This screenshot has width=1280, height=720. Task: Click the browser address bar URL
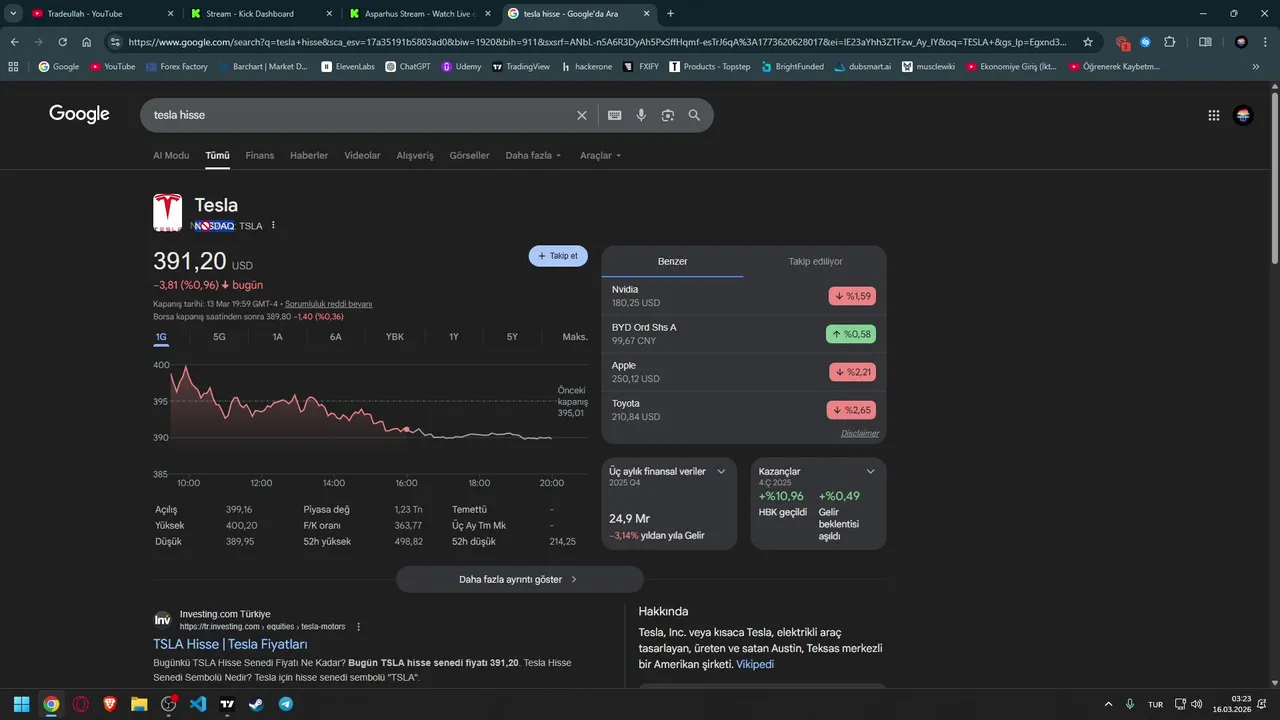click(x=598, y=42)
